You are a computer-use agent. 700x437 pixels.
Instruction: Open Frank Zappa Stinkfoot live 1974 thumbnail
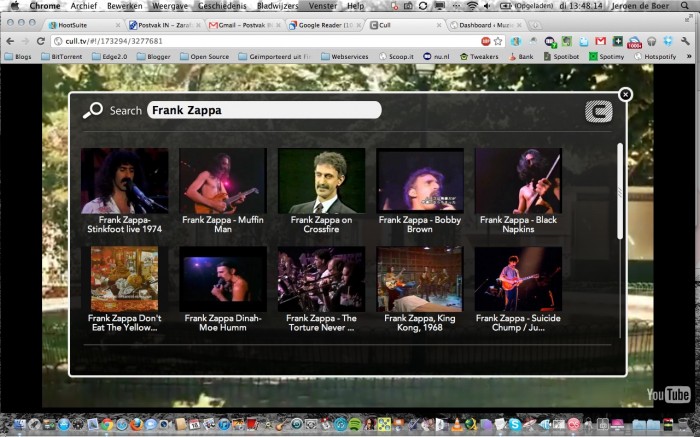point(125,181)
